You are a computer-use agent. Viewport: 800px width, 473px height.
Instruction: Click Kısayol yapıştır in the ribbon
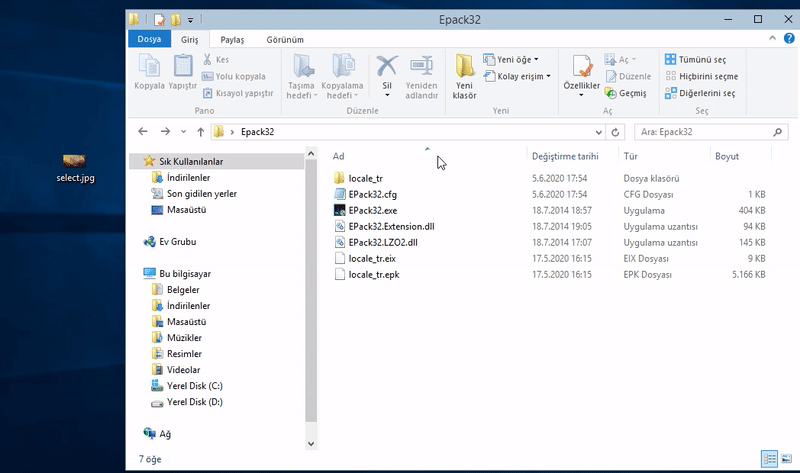[238, 93]
